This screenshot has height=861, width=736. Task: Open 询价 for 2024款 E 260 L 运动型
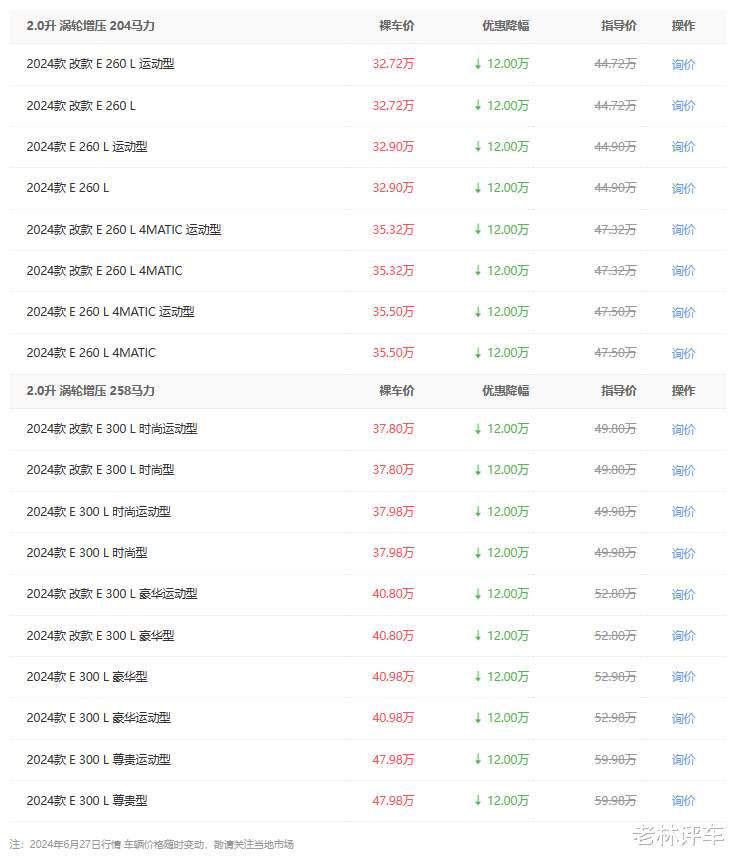683,147
